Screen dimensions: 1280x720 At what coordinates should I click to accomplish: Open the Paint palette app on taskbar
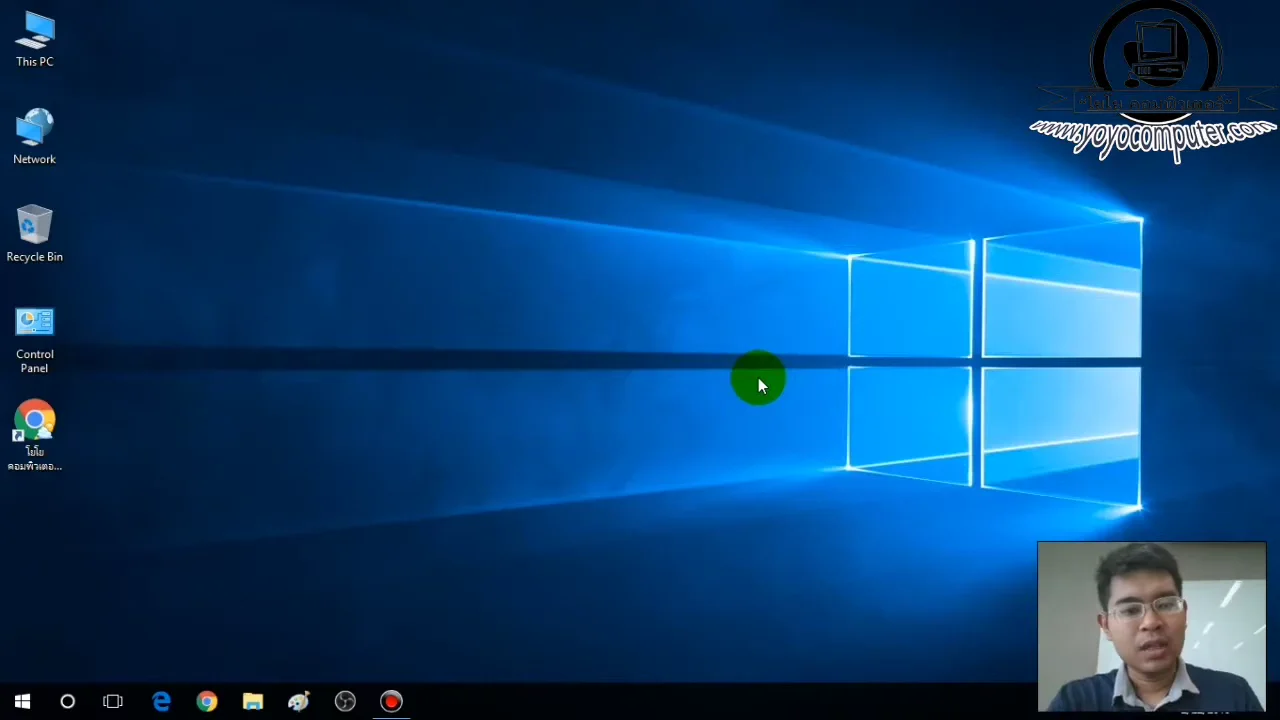tap(299, 702)
